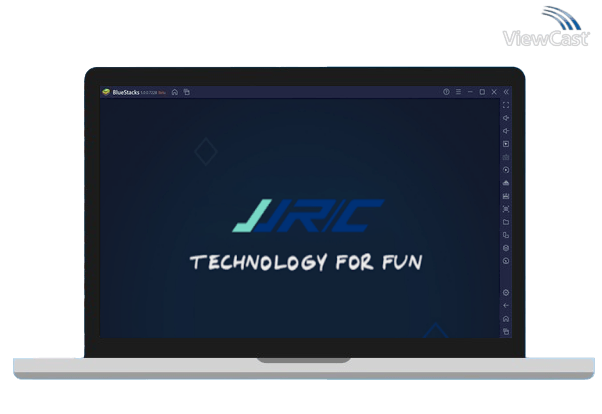The height and width of the screenshot is (414, 602).
Task: Click the circular play icon in side toolbar
Action: [506, 170]
